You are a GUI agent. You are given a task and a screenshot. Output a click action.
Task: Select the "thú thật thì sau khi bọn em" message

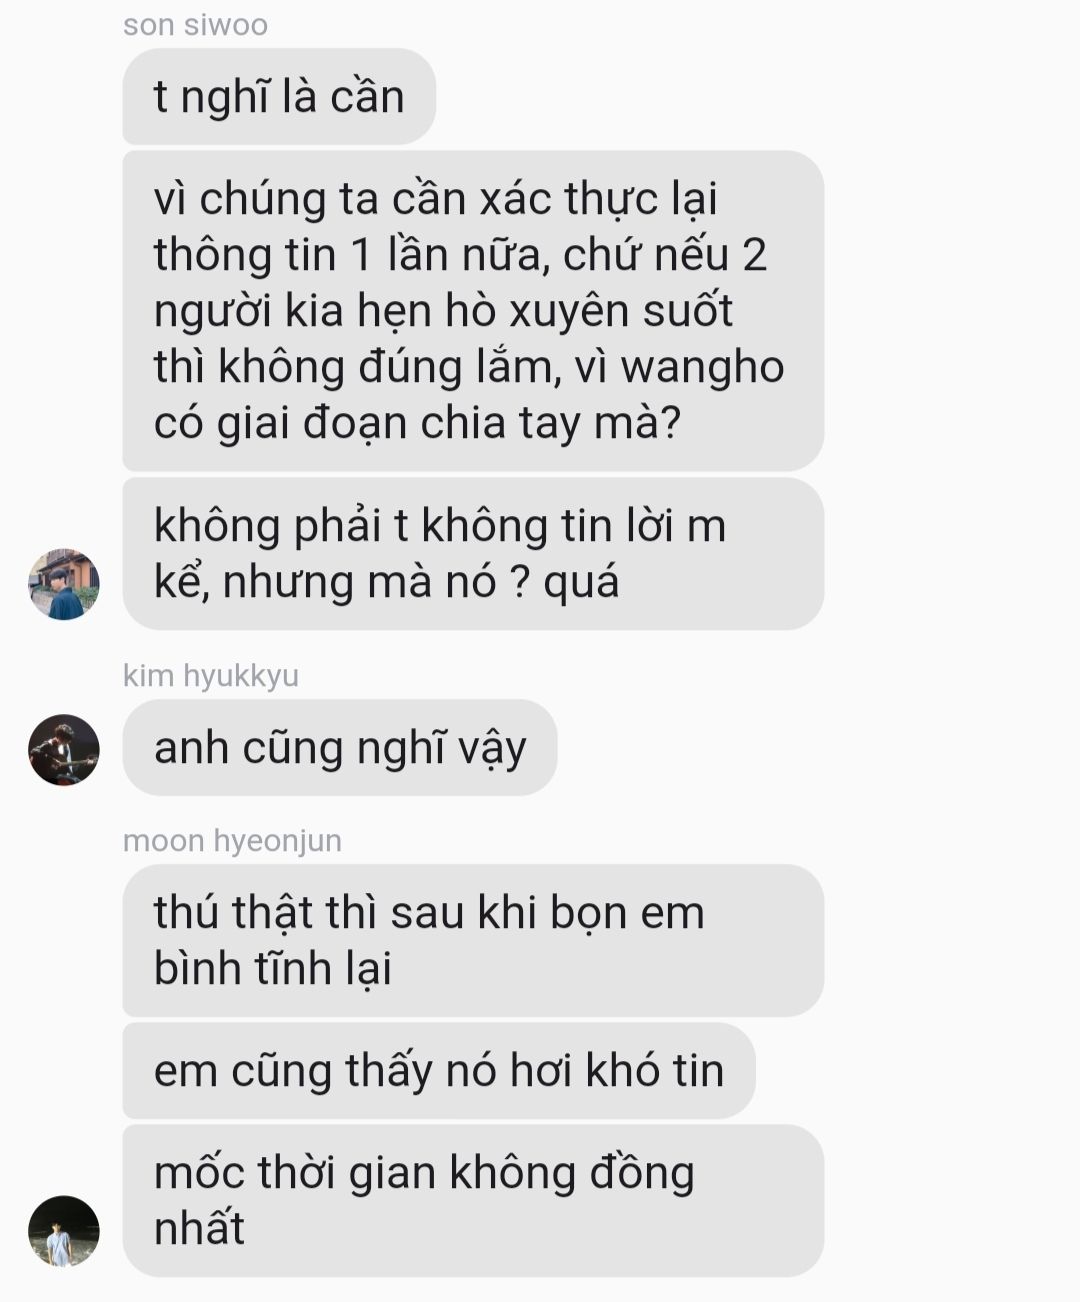click(473, 940)
